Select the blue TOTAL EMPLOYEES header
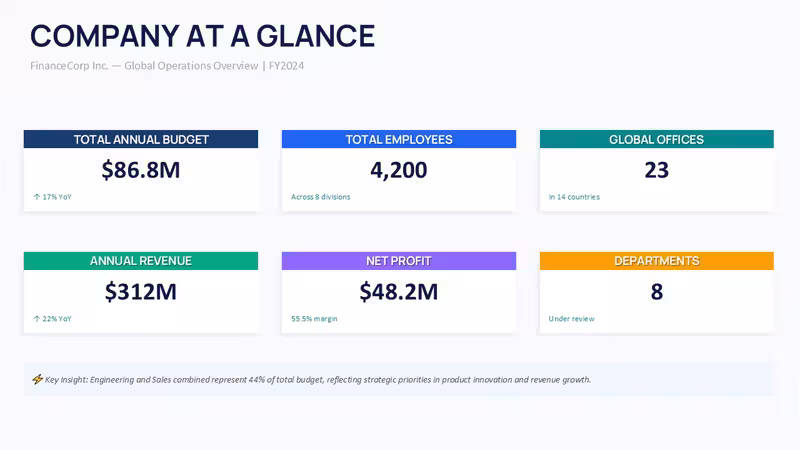The image size is (800, 450). pyautogui.click(x=399, y=139)
